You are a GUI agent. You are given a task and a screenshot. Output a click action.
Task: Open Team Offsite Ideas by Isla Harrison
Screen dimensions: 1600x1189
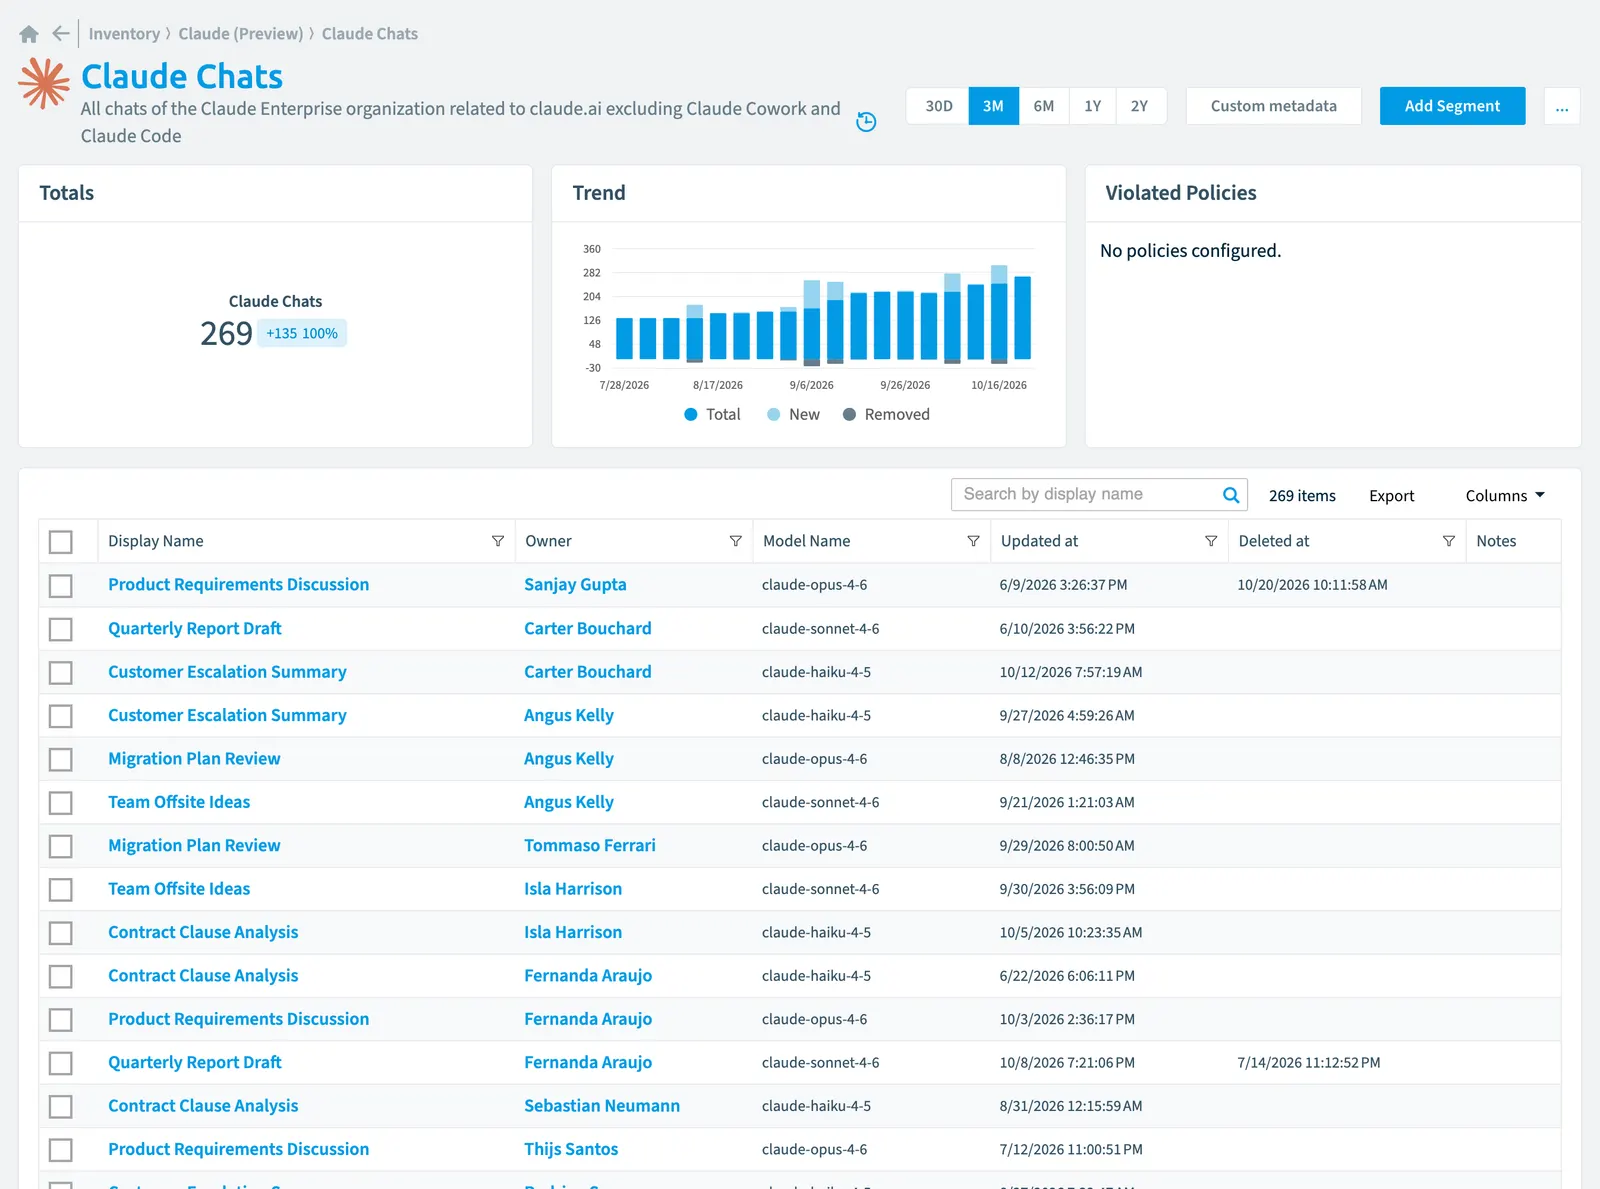point(179,889)
